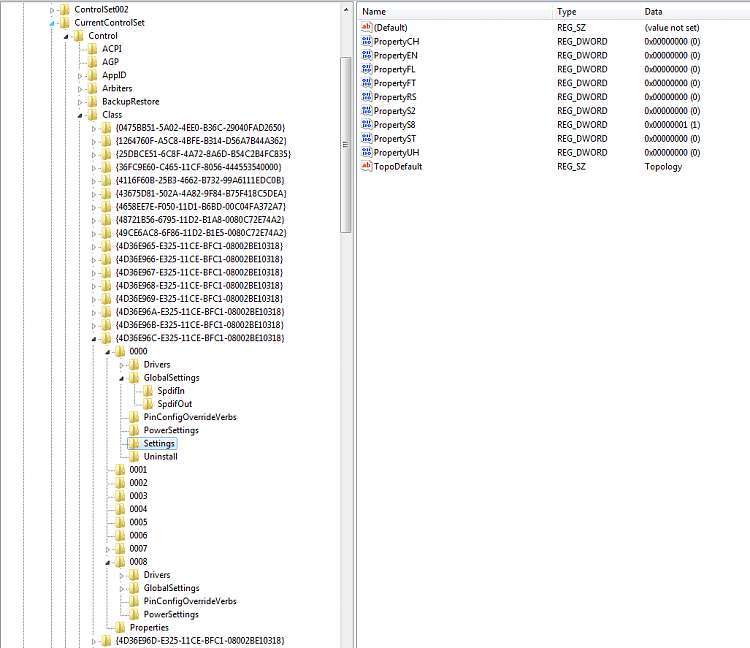Expand the {4D36E96D-E325-11CE-BFC1-08002BE10318} key
Viewport: 750px width, 648px height.
pos(94,641)
